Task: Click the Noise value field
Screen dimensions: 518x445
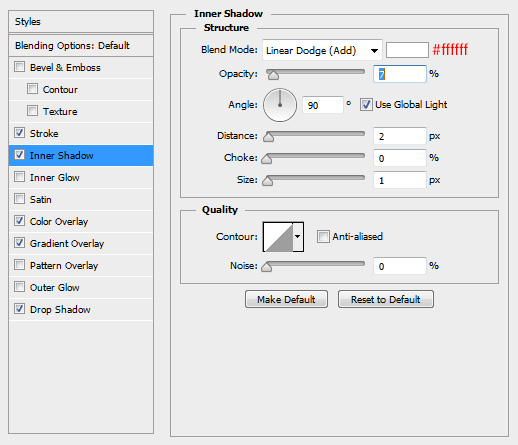Action: pos(400,266)
